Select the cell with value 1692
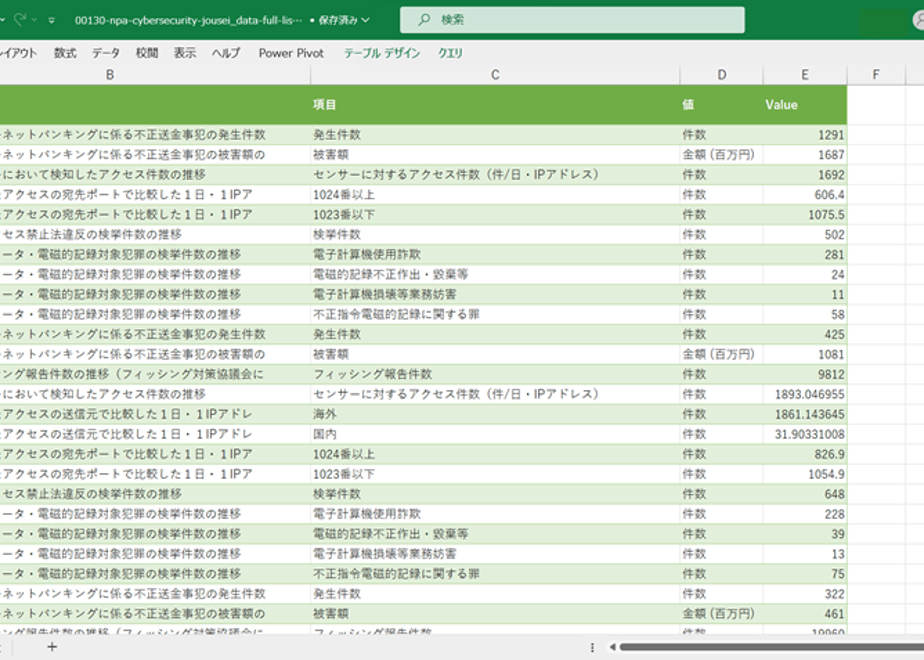 click(805, 175)
